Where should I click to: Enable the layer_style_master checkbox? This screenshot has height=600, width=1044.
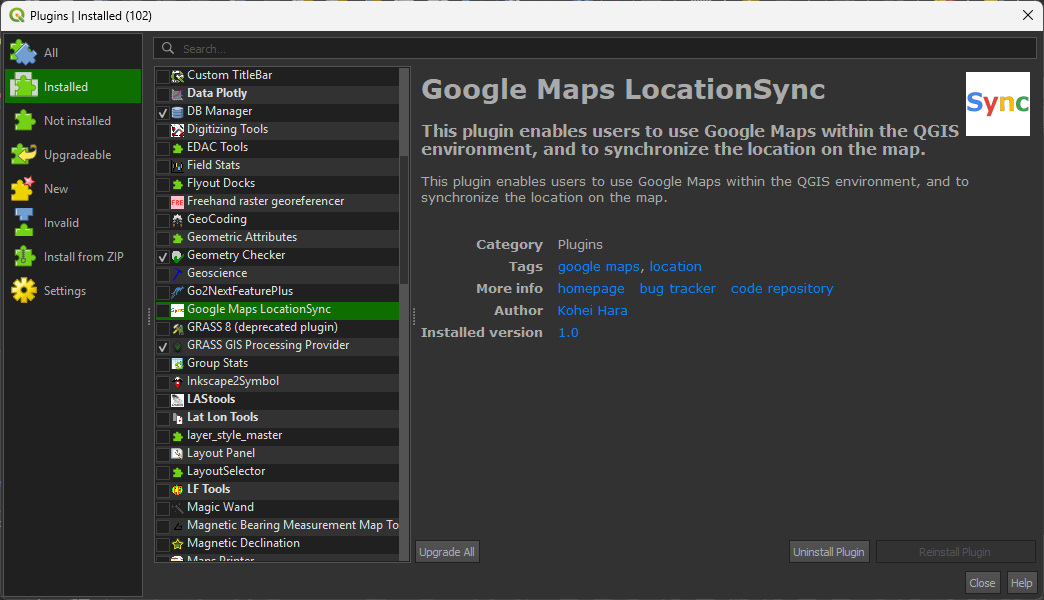[x=162, y=436]
